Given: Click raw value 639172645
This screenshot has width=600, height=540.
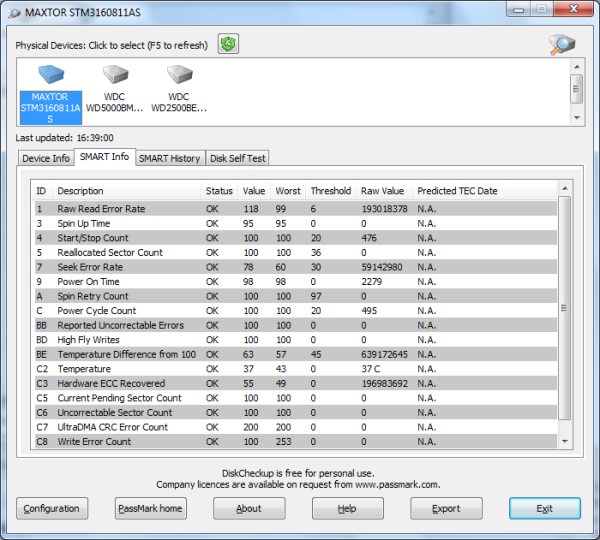Looking at the screenshot, I should point(385,354).
